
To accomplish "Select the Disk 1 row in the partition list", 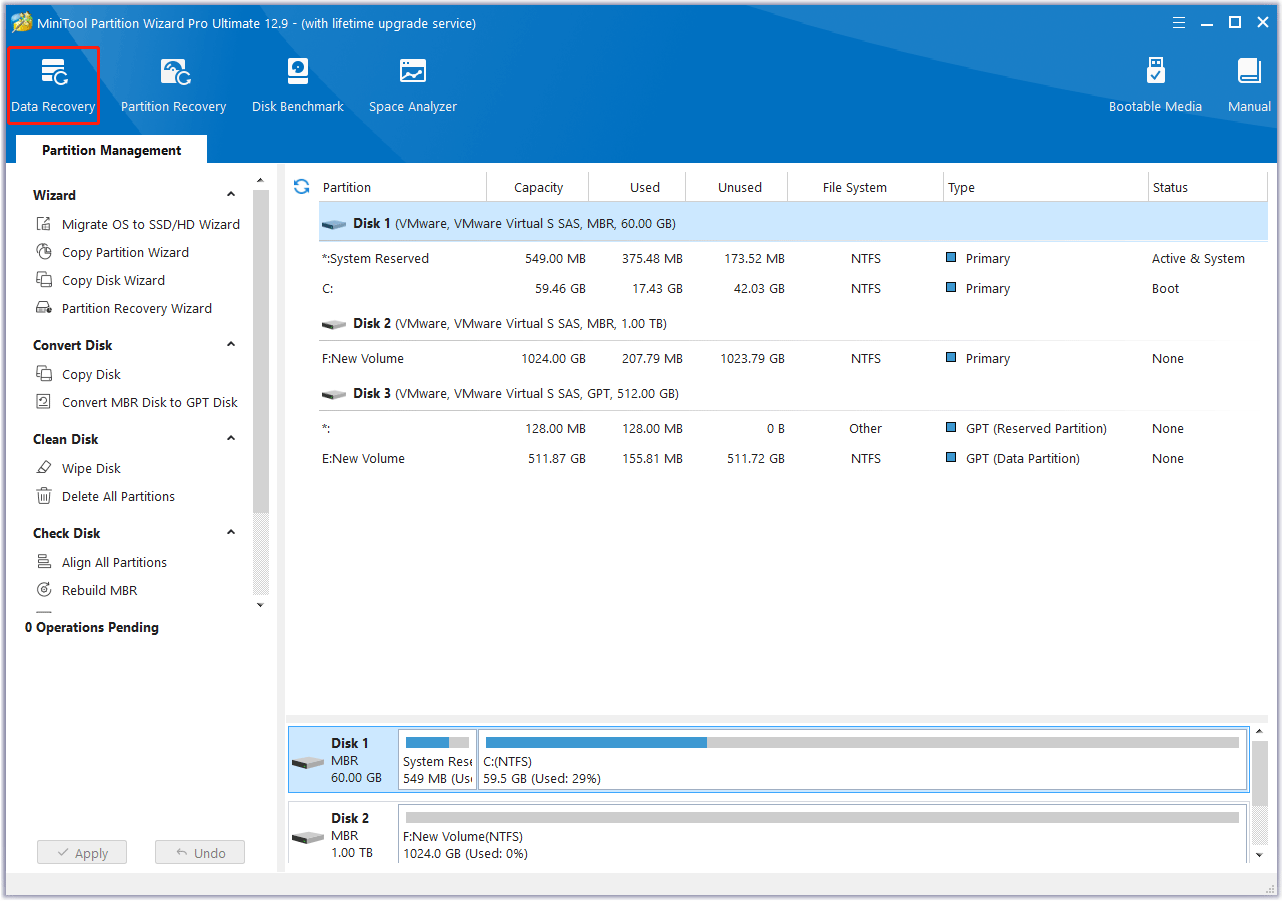I will coord(793,223).
